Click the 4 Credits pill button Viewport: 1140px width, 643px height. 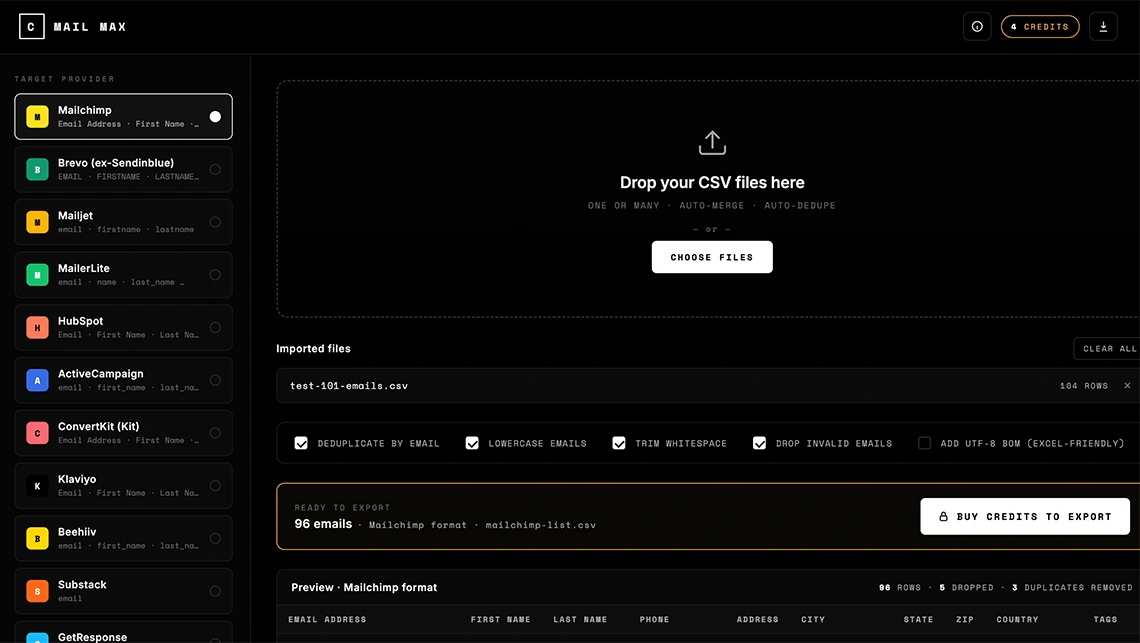pos(1040,27)
